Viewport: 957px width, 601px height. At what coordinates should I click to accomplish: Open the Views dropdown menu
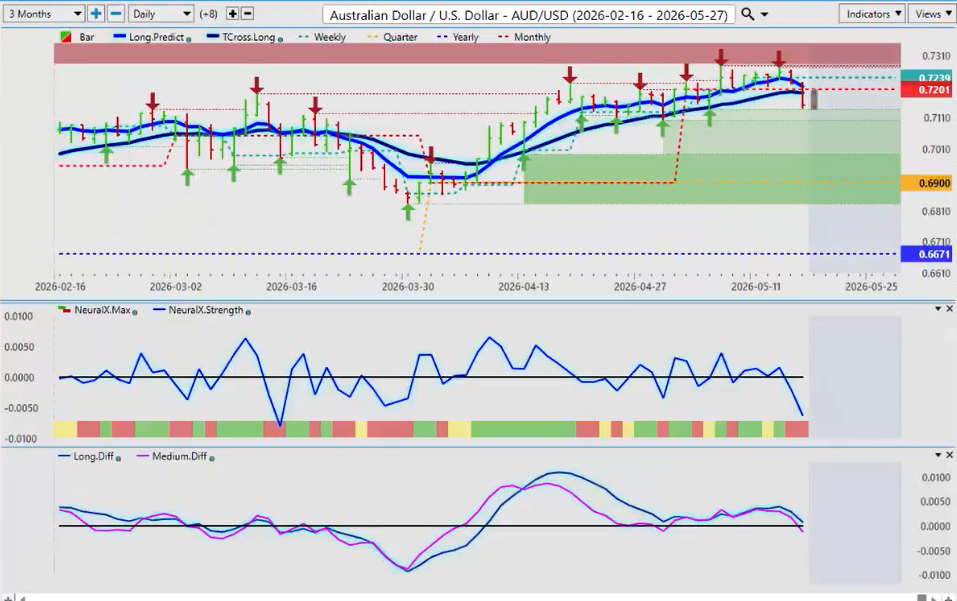(933, 13)
